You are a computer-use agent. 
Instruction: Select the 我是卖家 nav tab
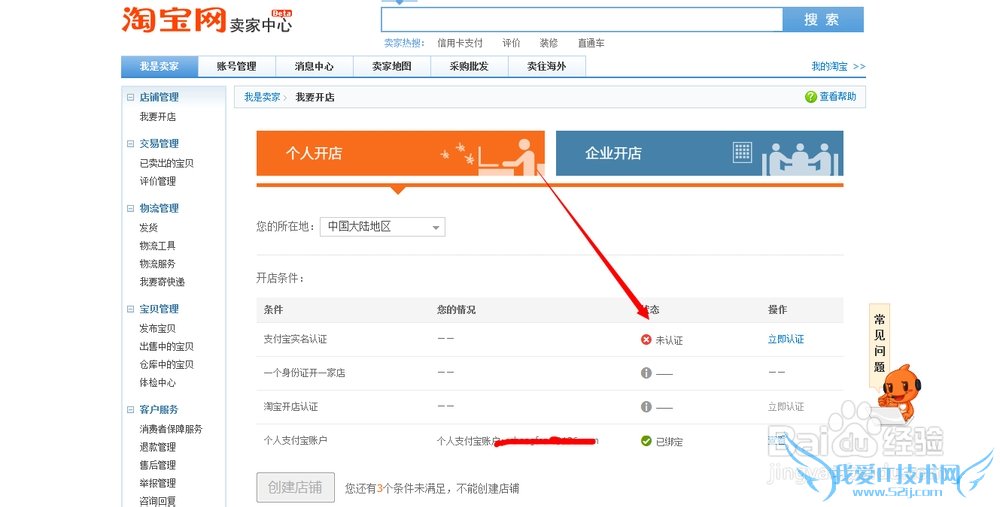tap(159, 66)
